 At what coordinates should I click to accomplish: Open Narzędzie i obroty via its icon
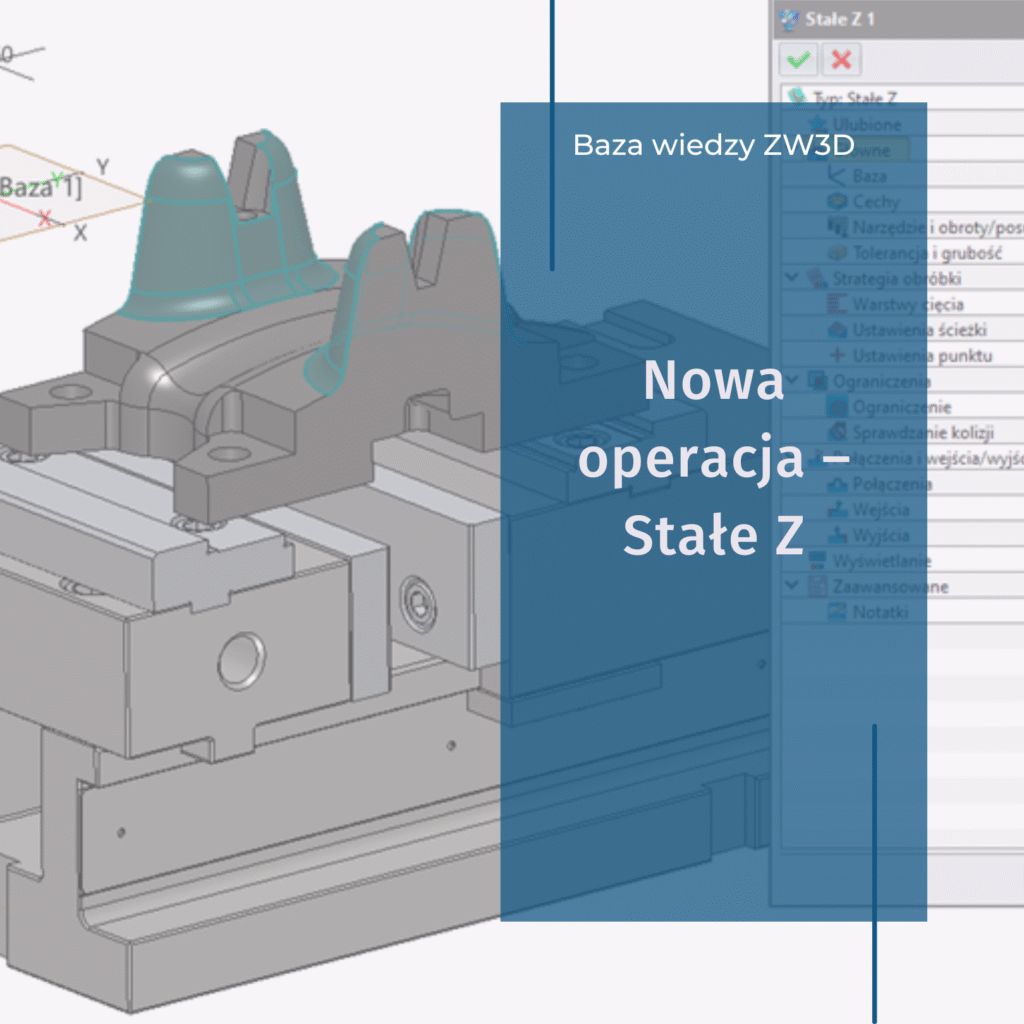tap(837, 227)
